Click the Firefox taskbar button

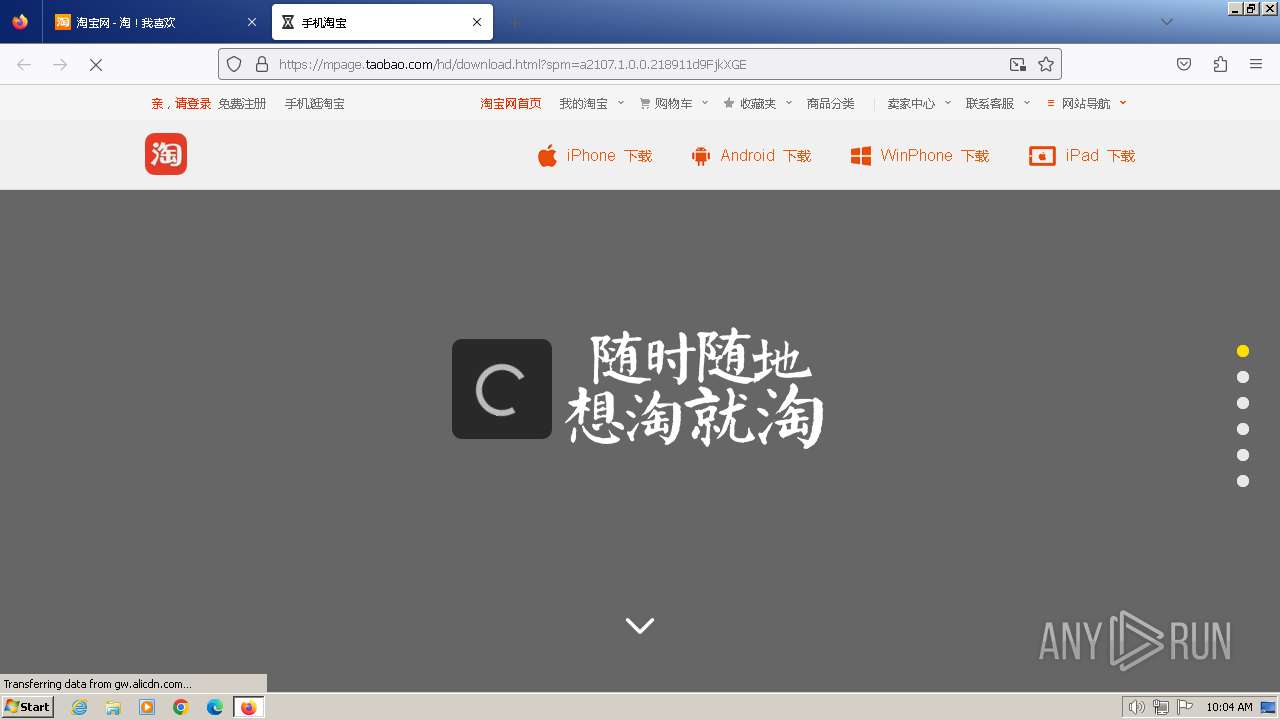tap(249, 707)
